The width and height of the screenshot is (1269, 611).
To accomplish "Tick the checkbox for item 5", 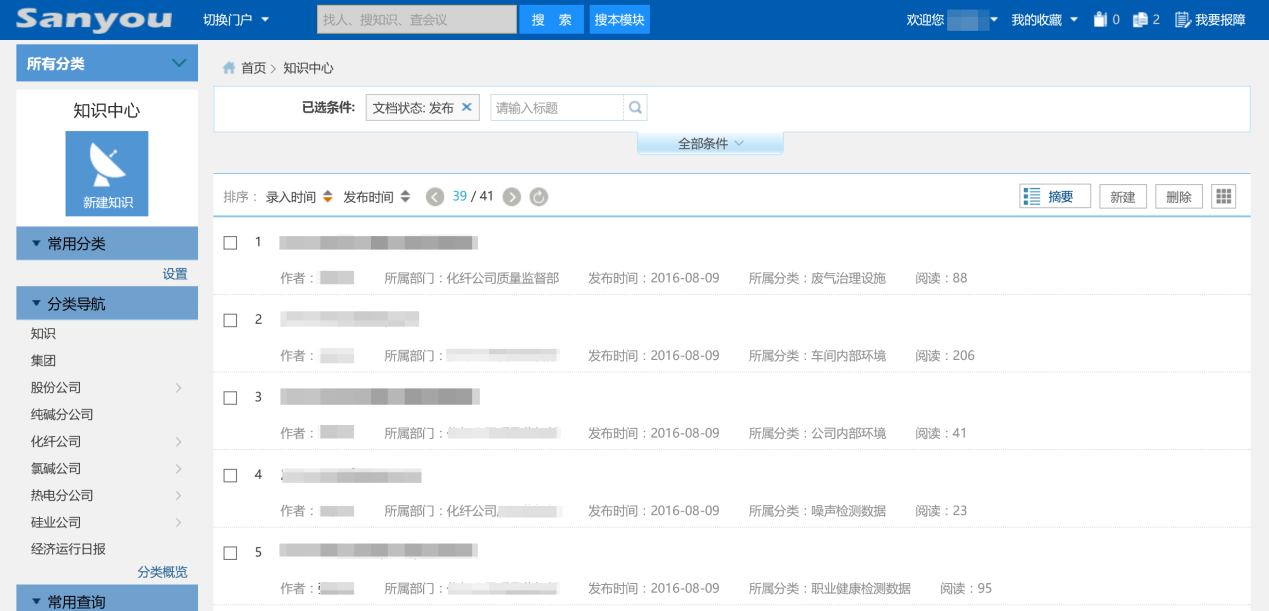I will point(230,553).
